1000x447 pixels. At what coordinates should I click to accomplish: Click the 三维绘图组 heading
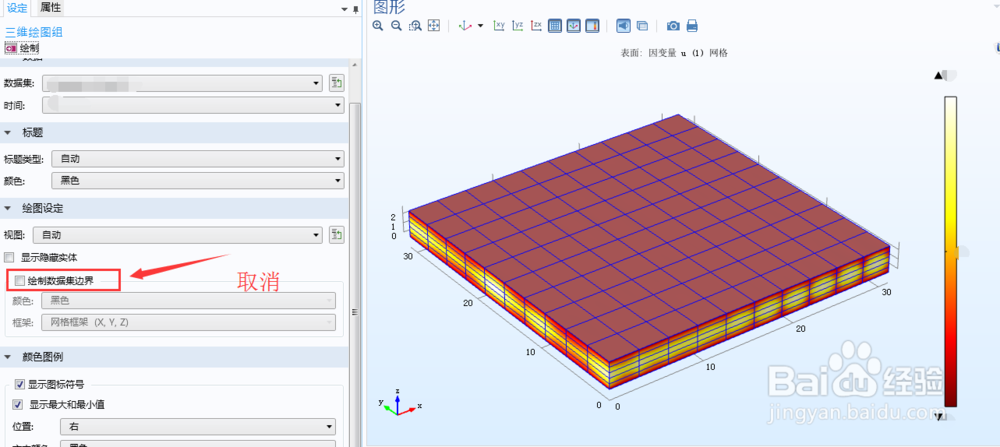[34, 33]
